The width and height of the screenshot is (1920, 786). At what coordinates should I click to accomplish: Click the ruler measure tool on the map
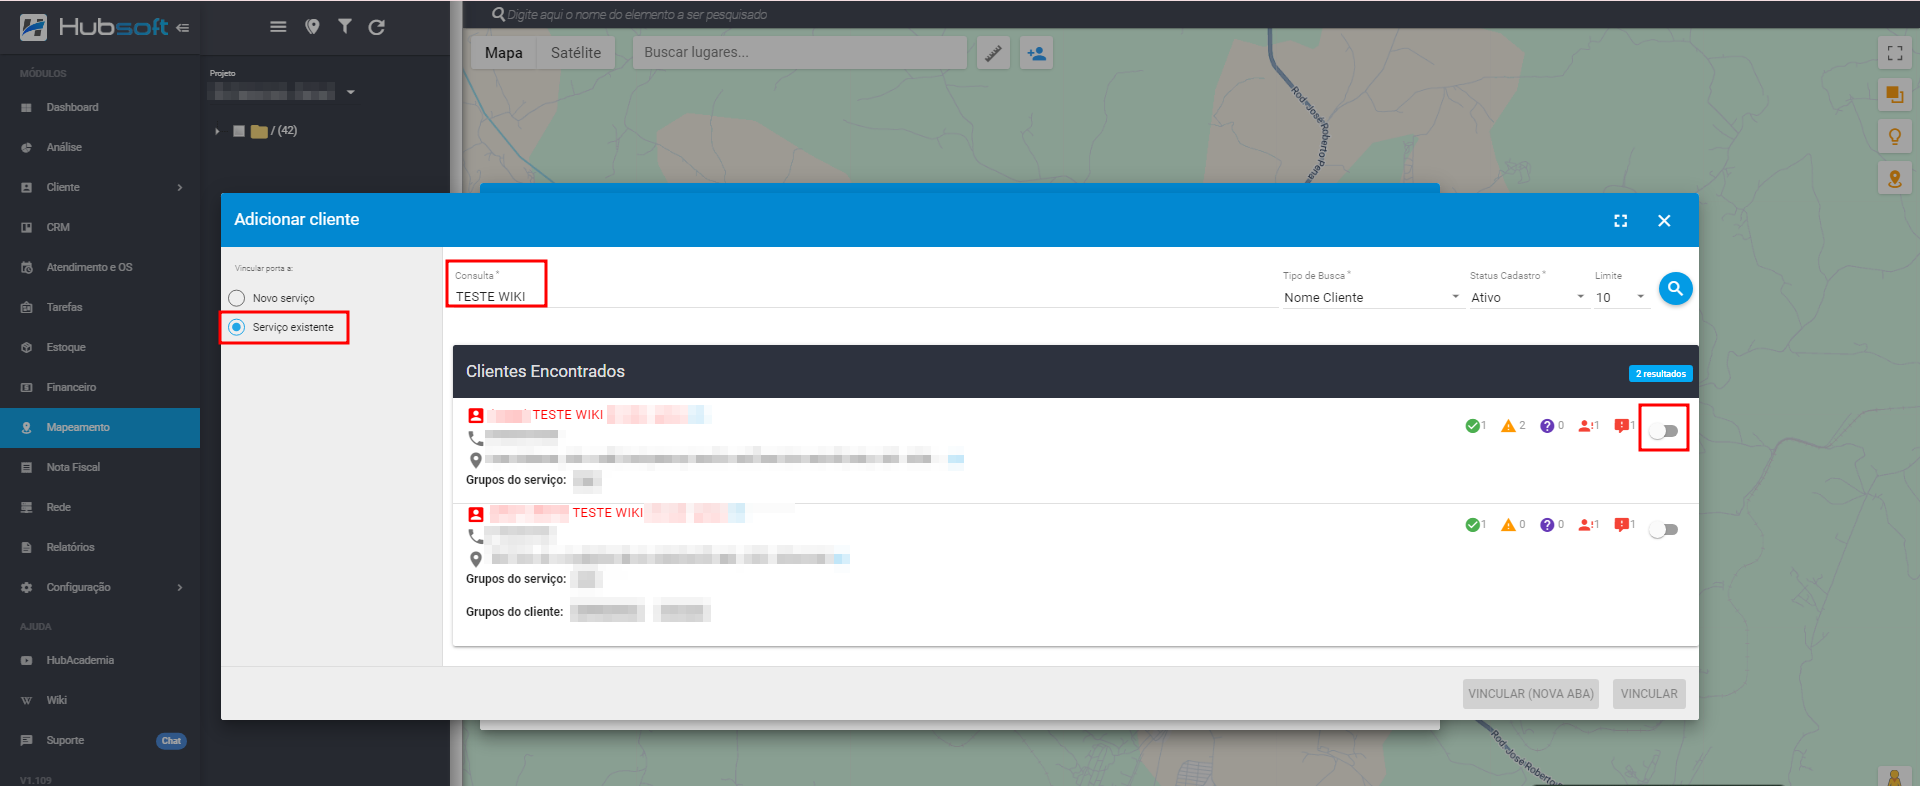993,53
